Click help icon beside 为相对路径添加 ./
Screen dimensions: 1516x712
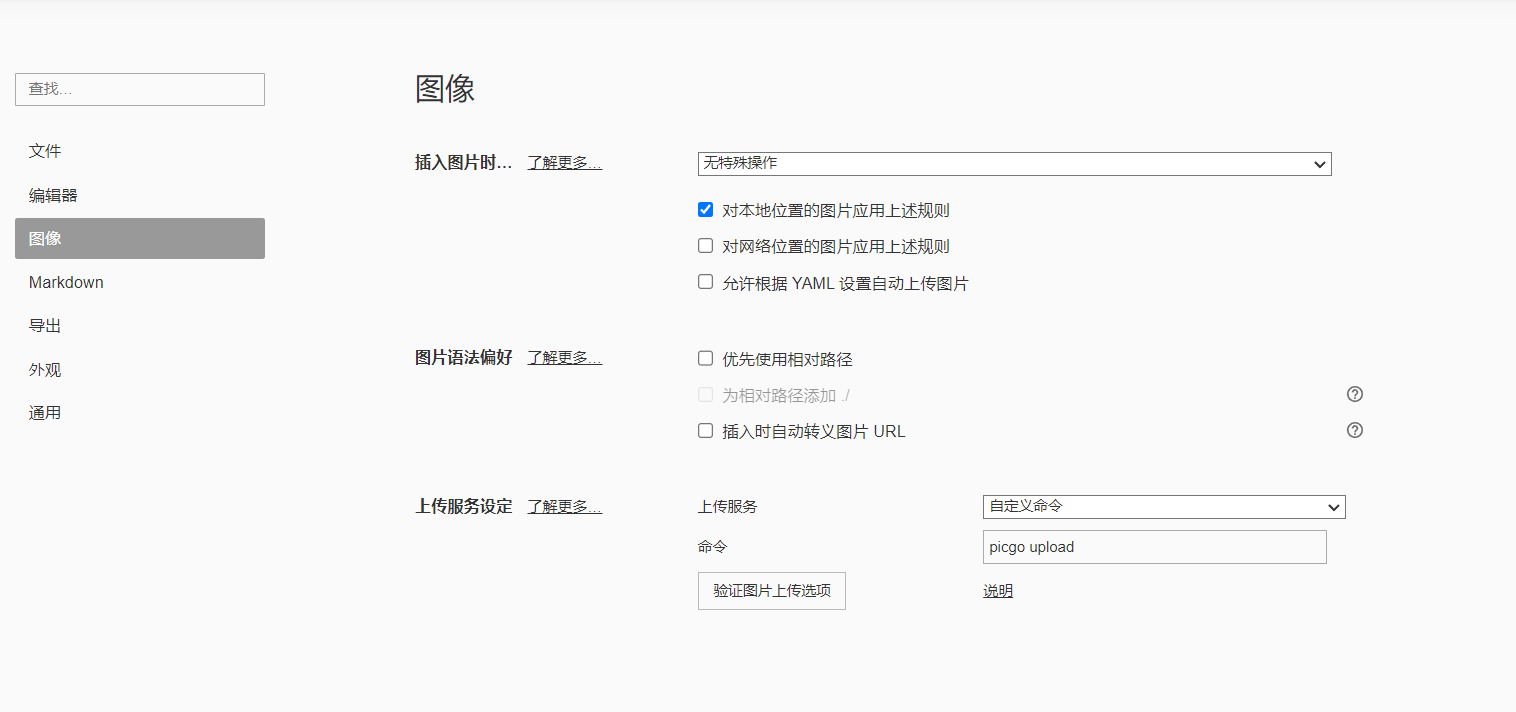click(1355, 394)
